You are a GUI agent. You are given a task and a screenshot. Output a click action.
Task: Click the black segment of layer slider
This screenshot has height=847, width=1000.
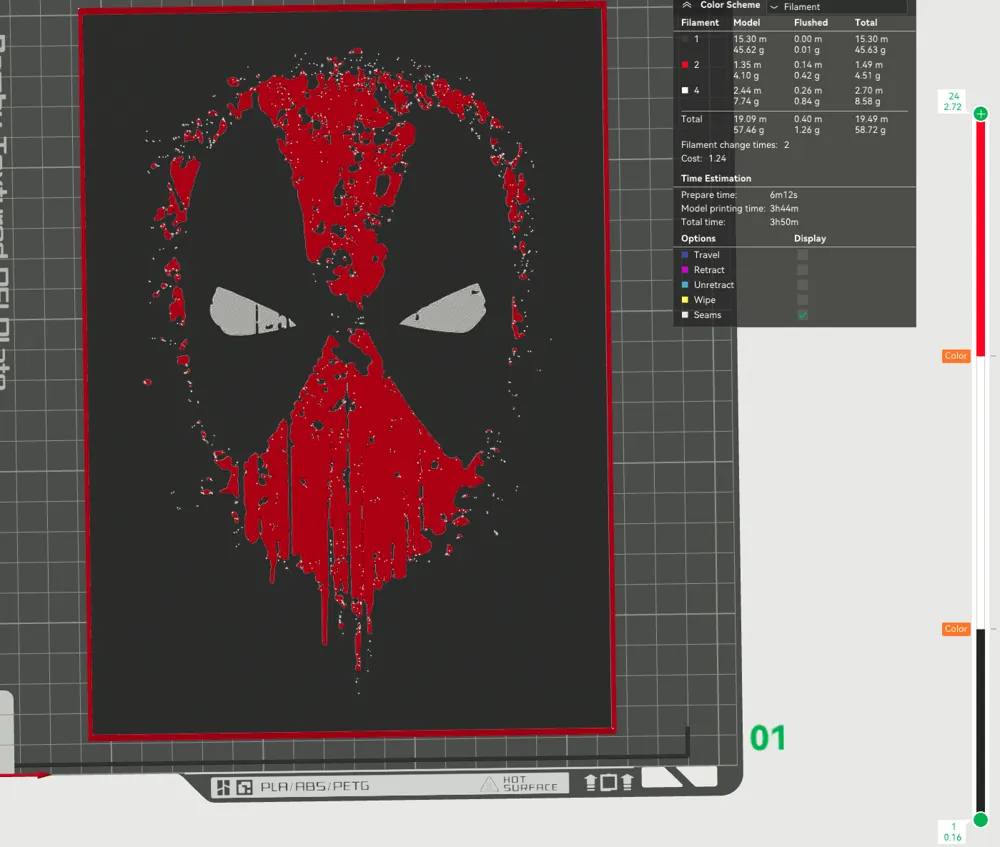(981, 721)
